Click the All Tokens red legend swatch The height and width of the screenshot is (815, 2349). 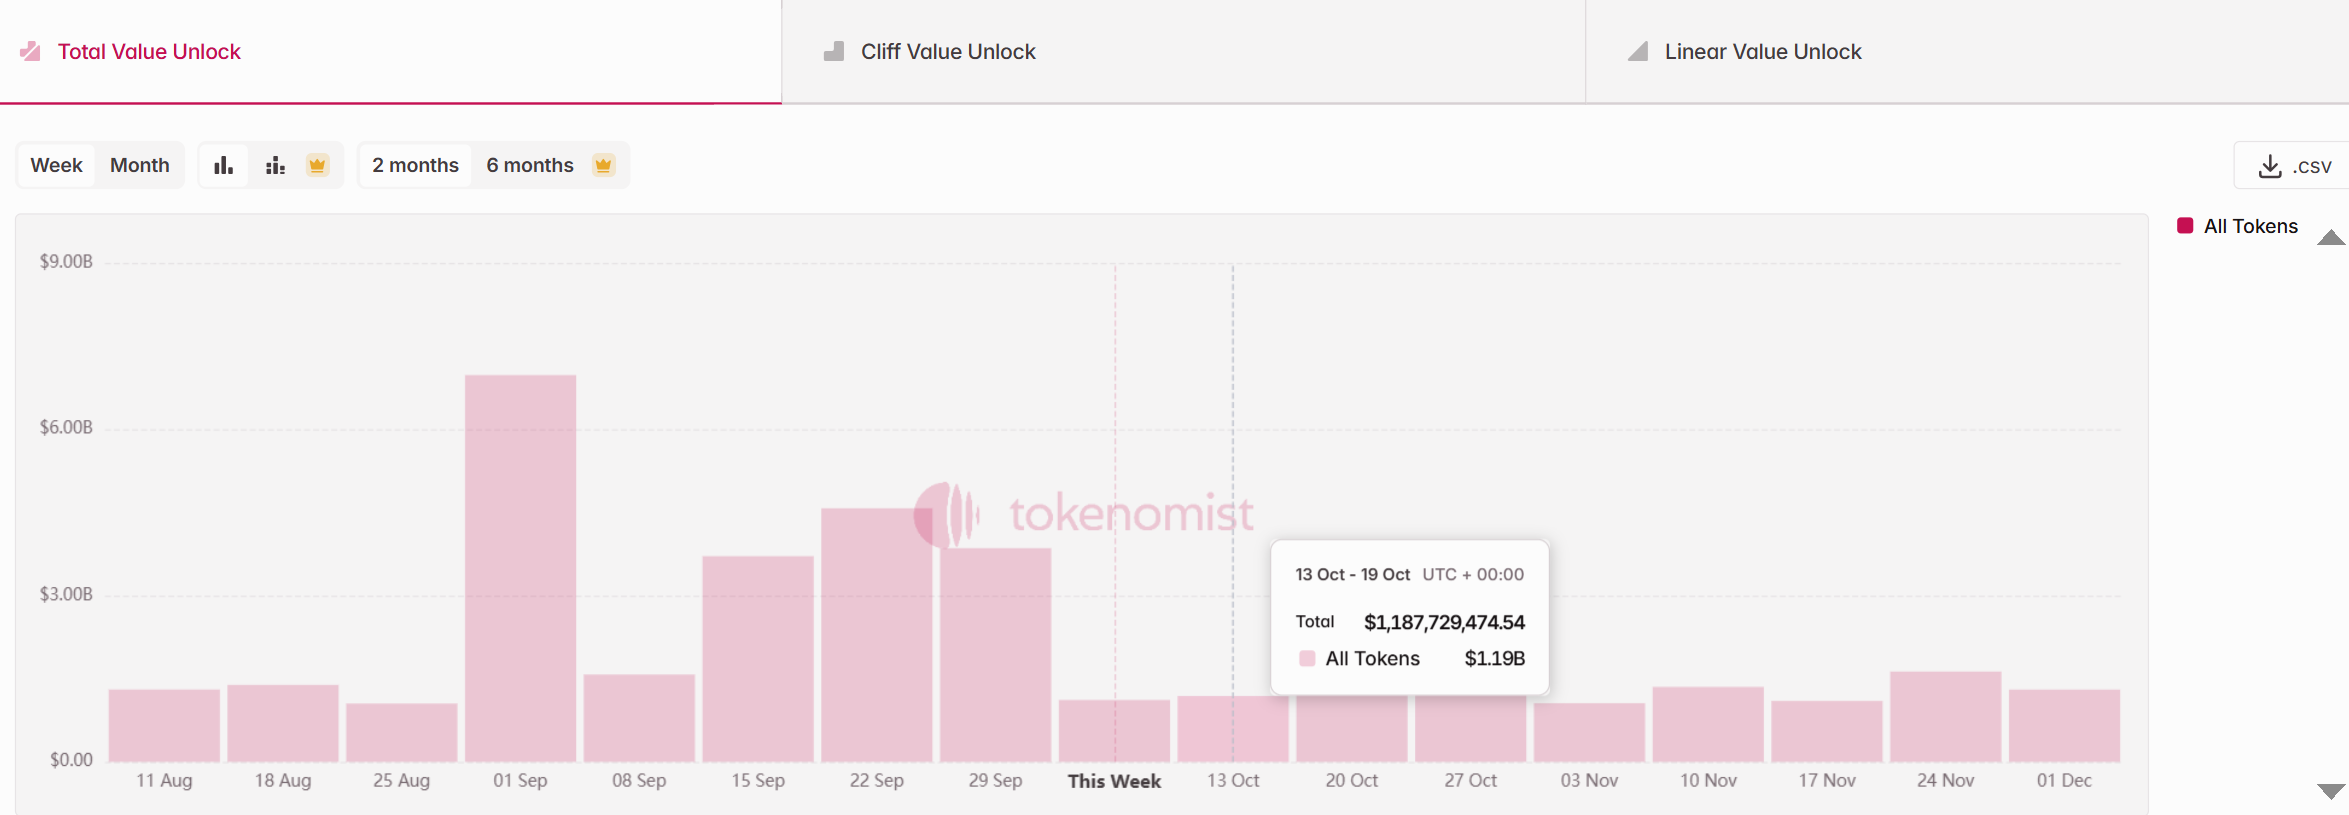coord(2185,226)
